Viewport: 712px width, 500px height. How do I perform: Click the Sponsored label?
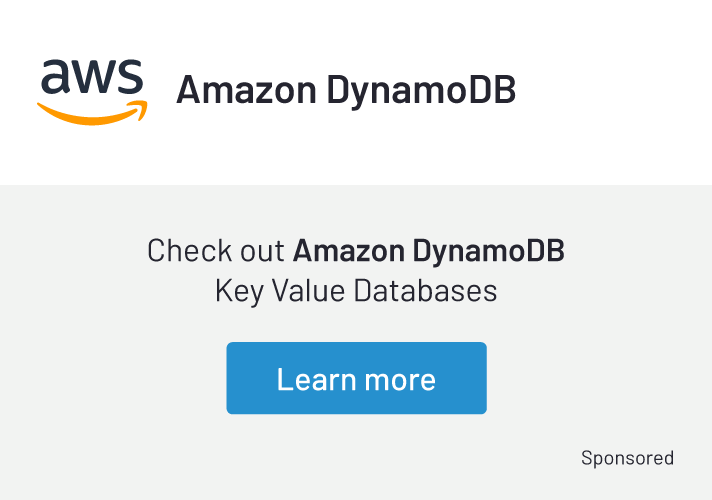tap(627, 458)
